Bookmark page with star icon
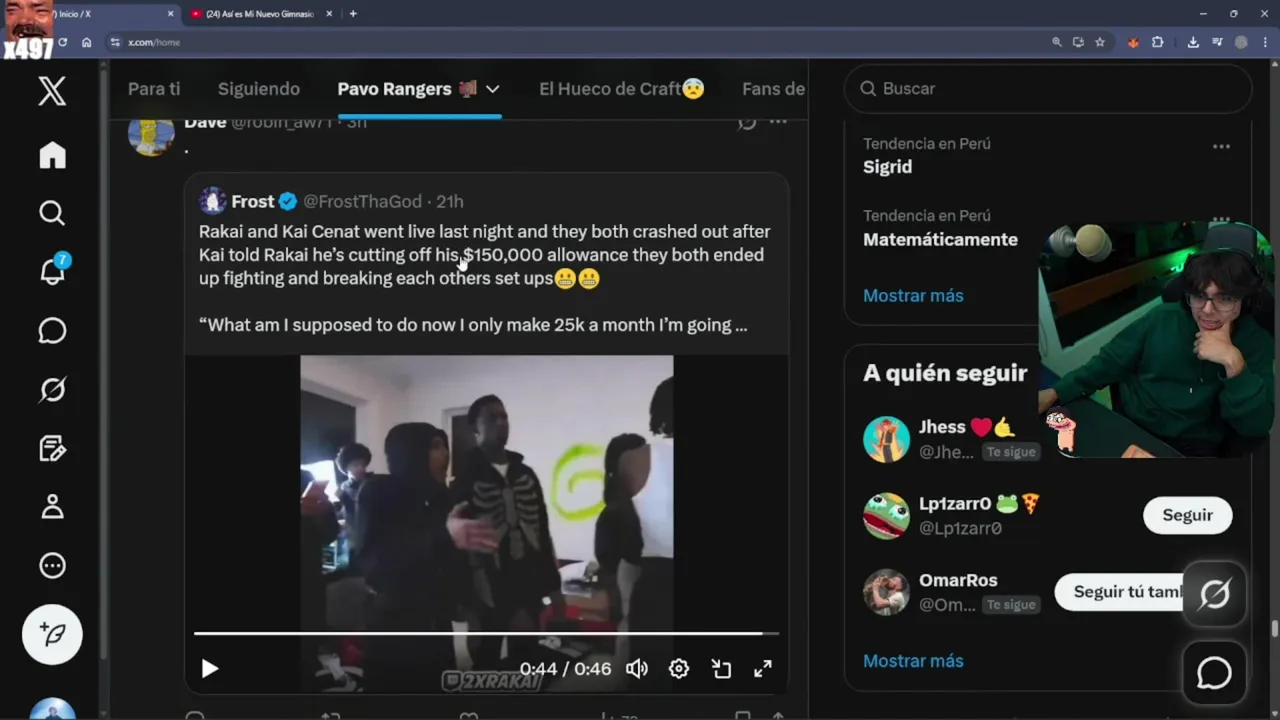1280x720 pixels. pyautogui.click(x=1100, y=42)
